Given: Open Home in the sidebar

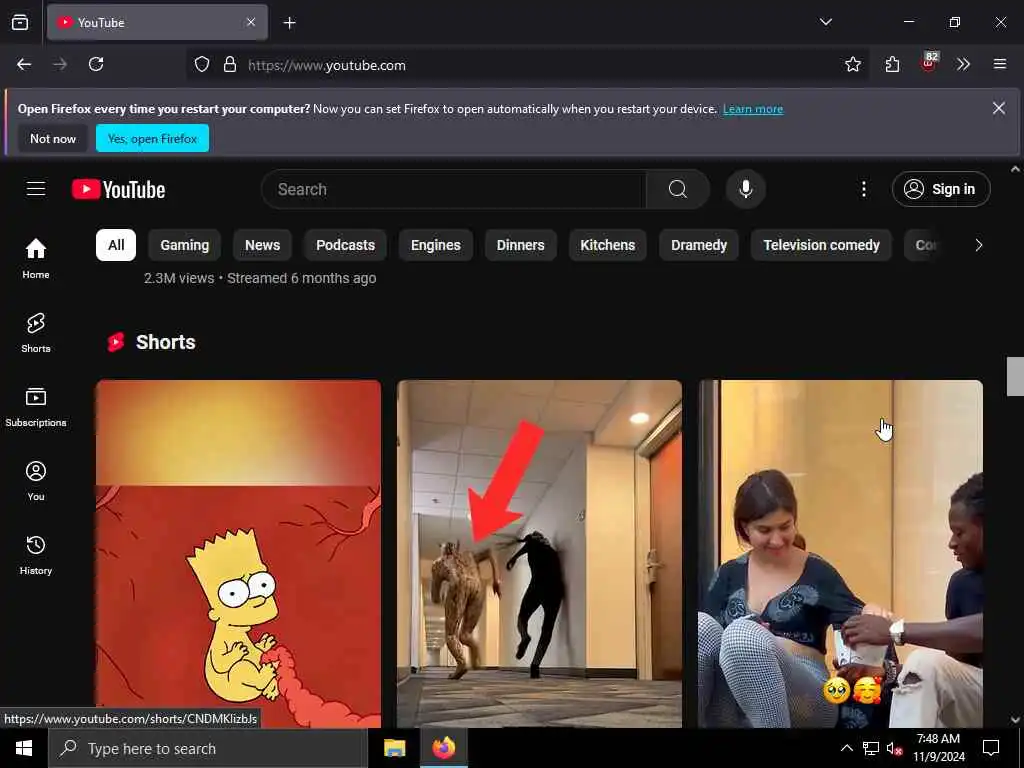Looking at the screenshot, I should click(36, 259).
